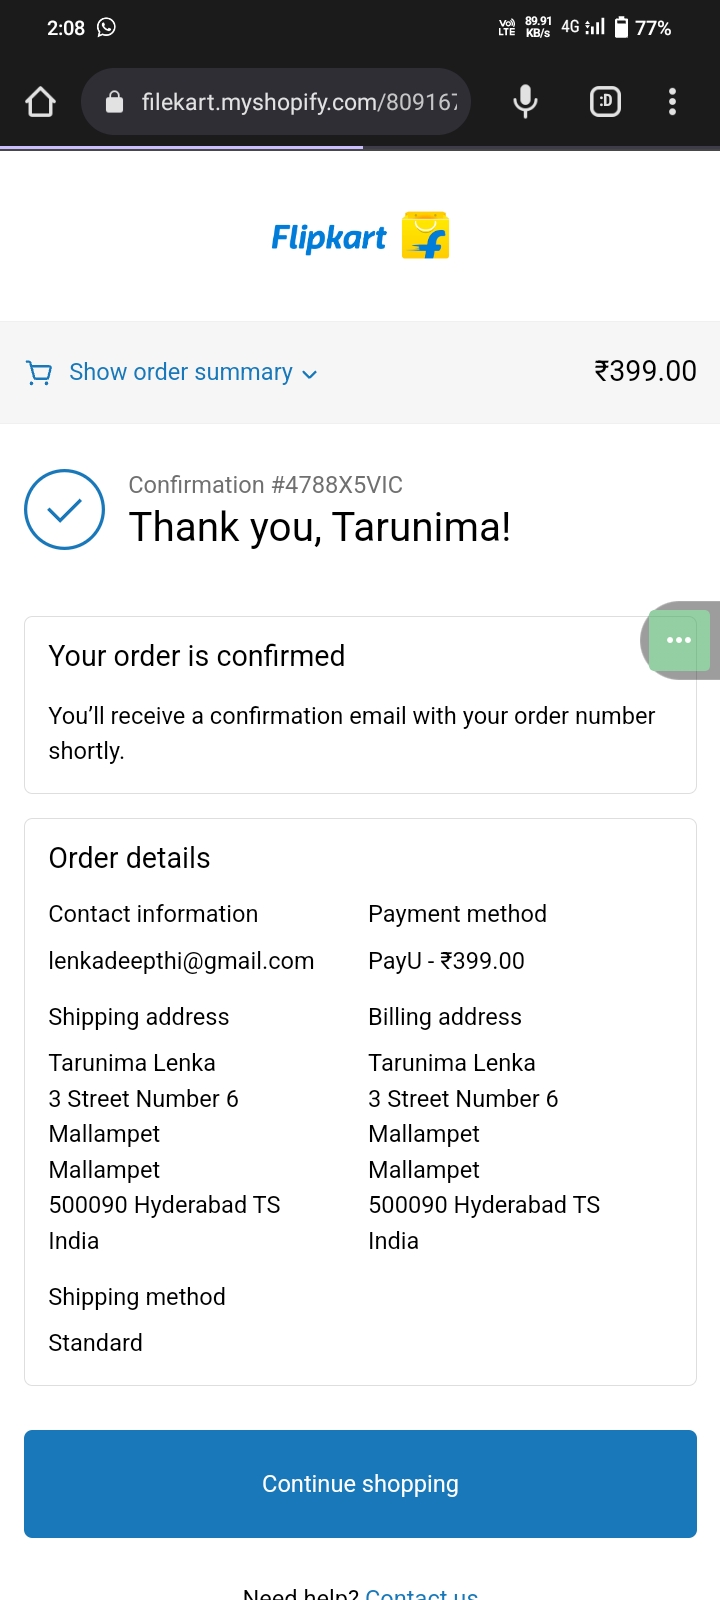This screenshot has width=720, height=1600.
Task: Tap the address bar URL field
Action: pos(299,102)
